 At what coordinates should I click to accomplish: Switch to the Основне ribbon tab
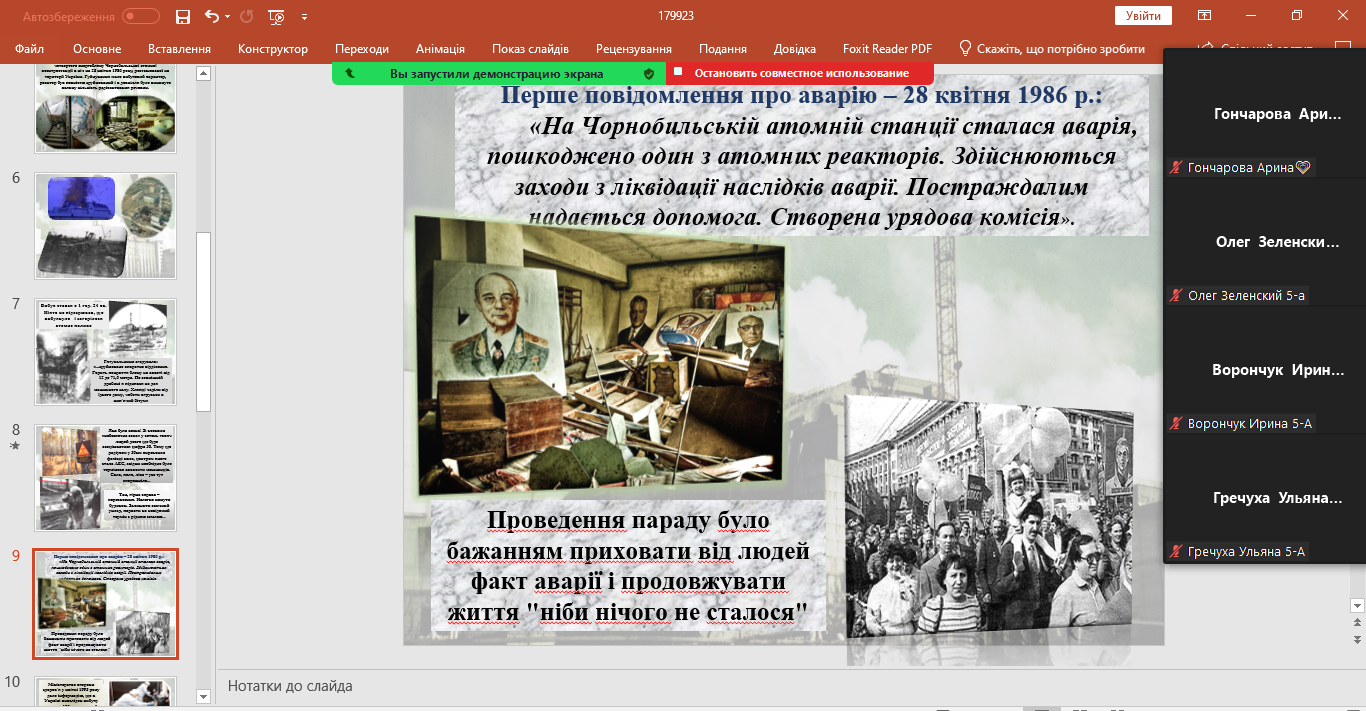point(97,48)
